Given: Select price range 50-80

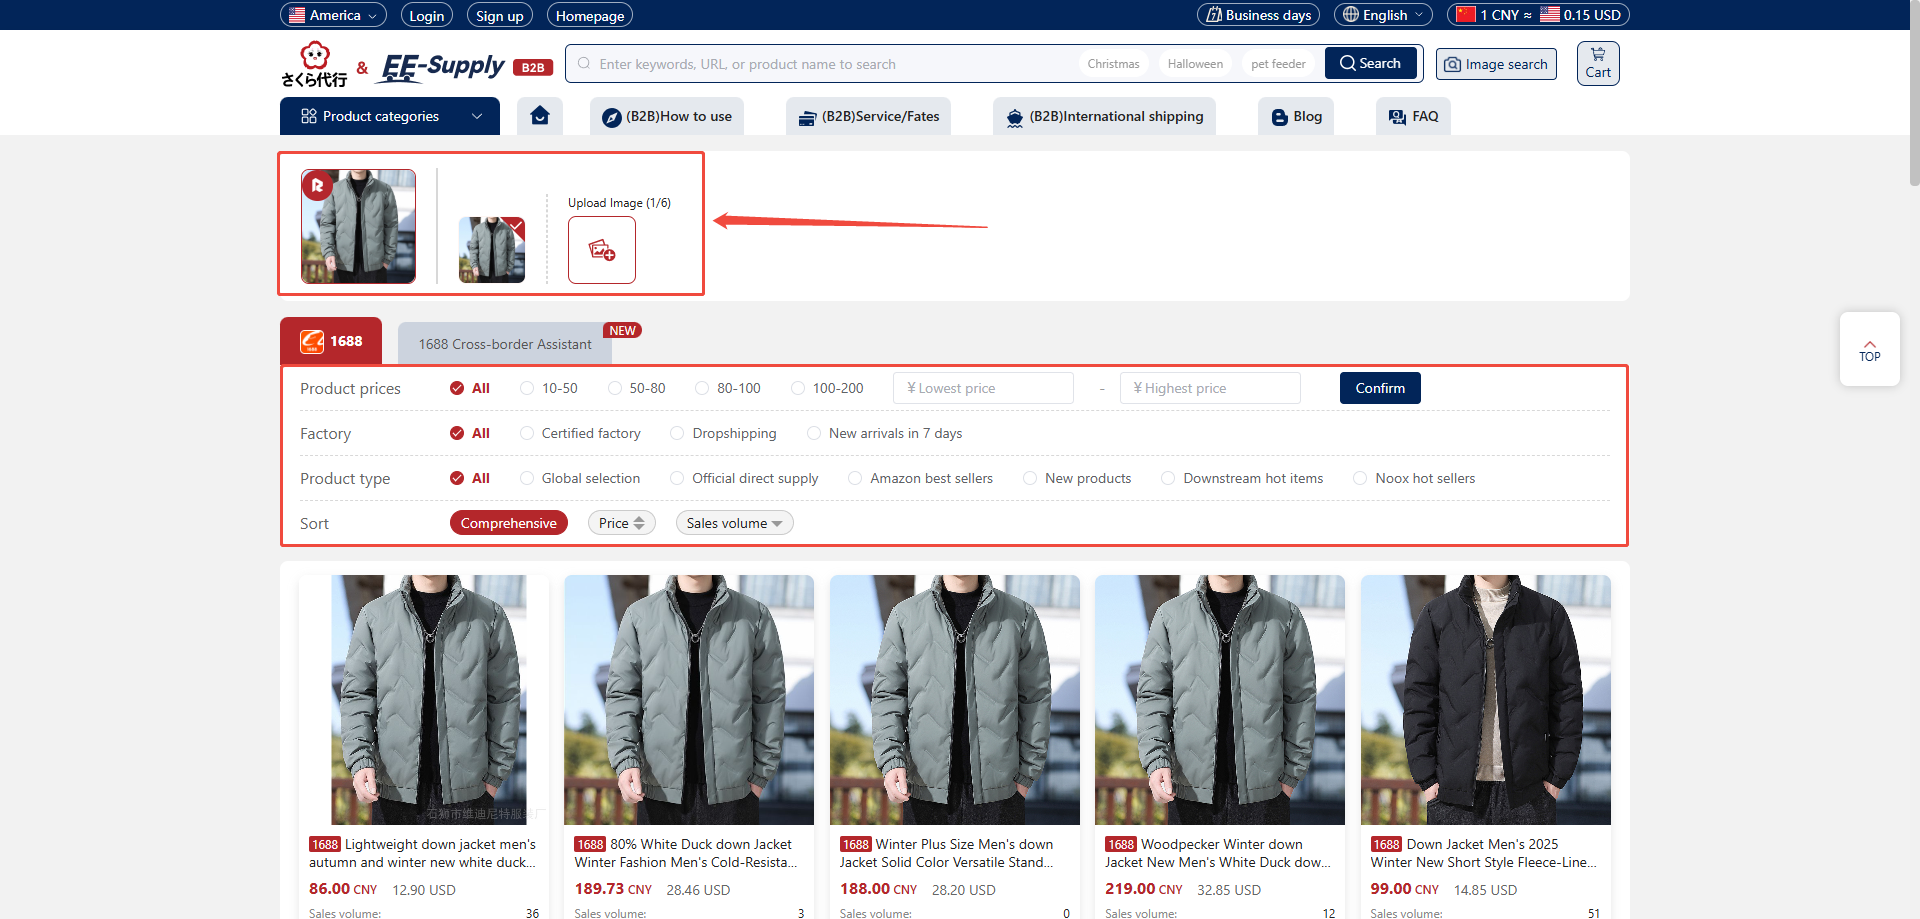Looking at the screenshot, I should [637, 388].
